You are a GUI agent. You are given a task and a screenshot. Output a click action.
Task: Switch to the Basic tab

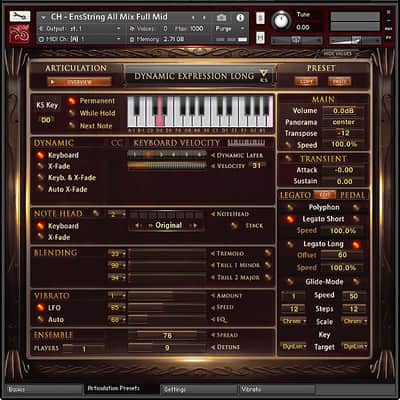(44, 389)
